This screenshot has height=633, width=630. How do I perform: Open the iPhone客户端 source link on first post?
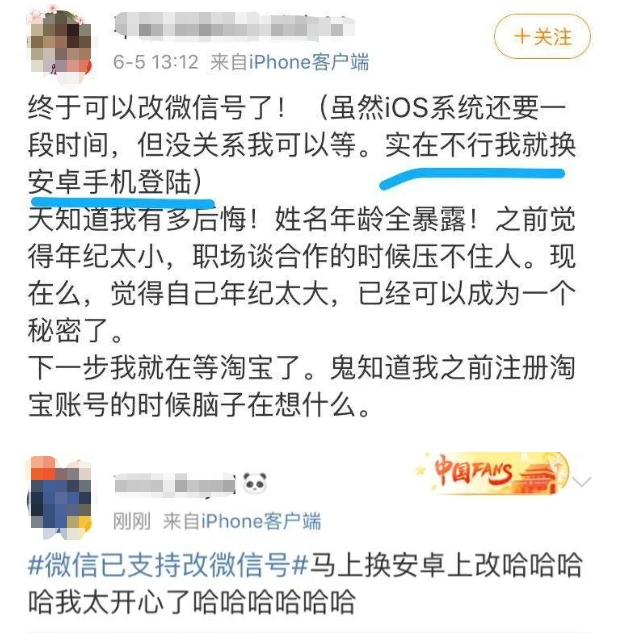(x=309, y=62)
